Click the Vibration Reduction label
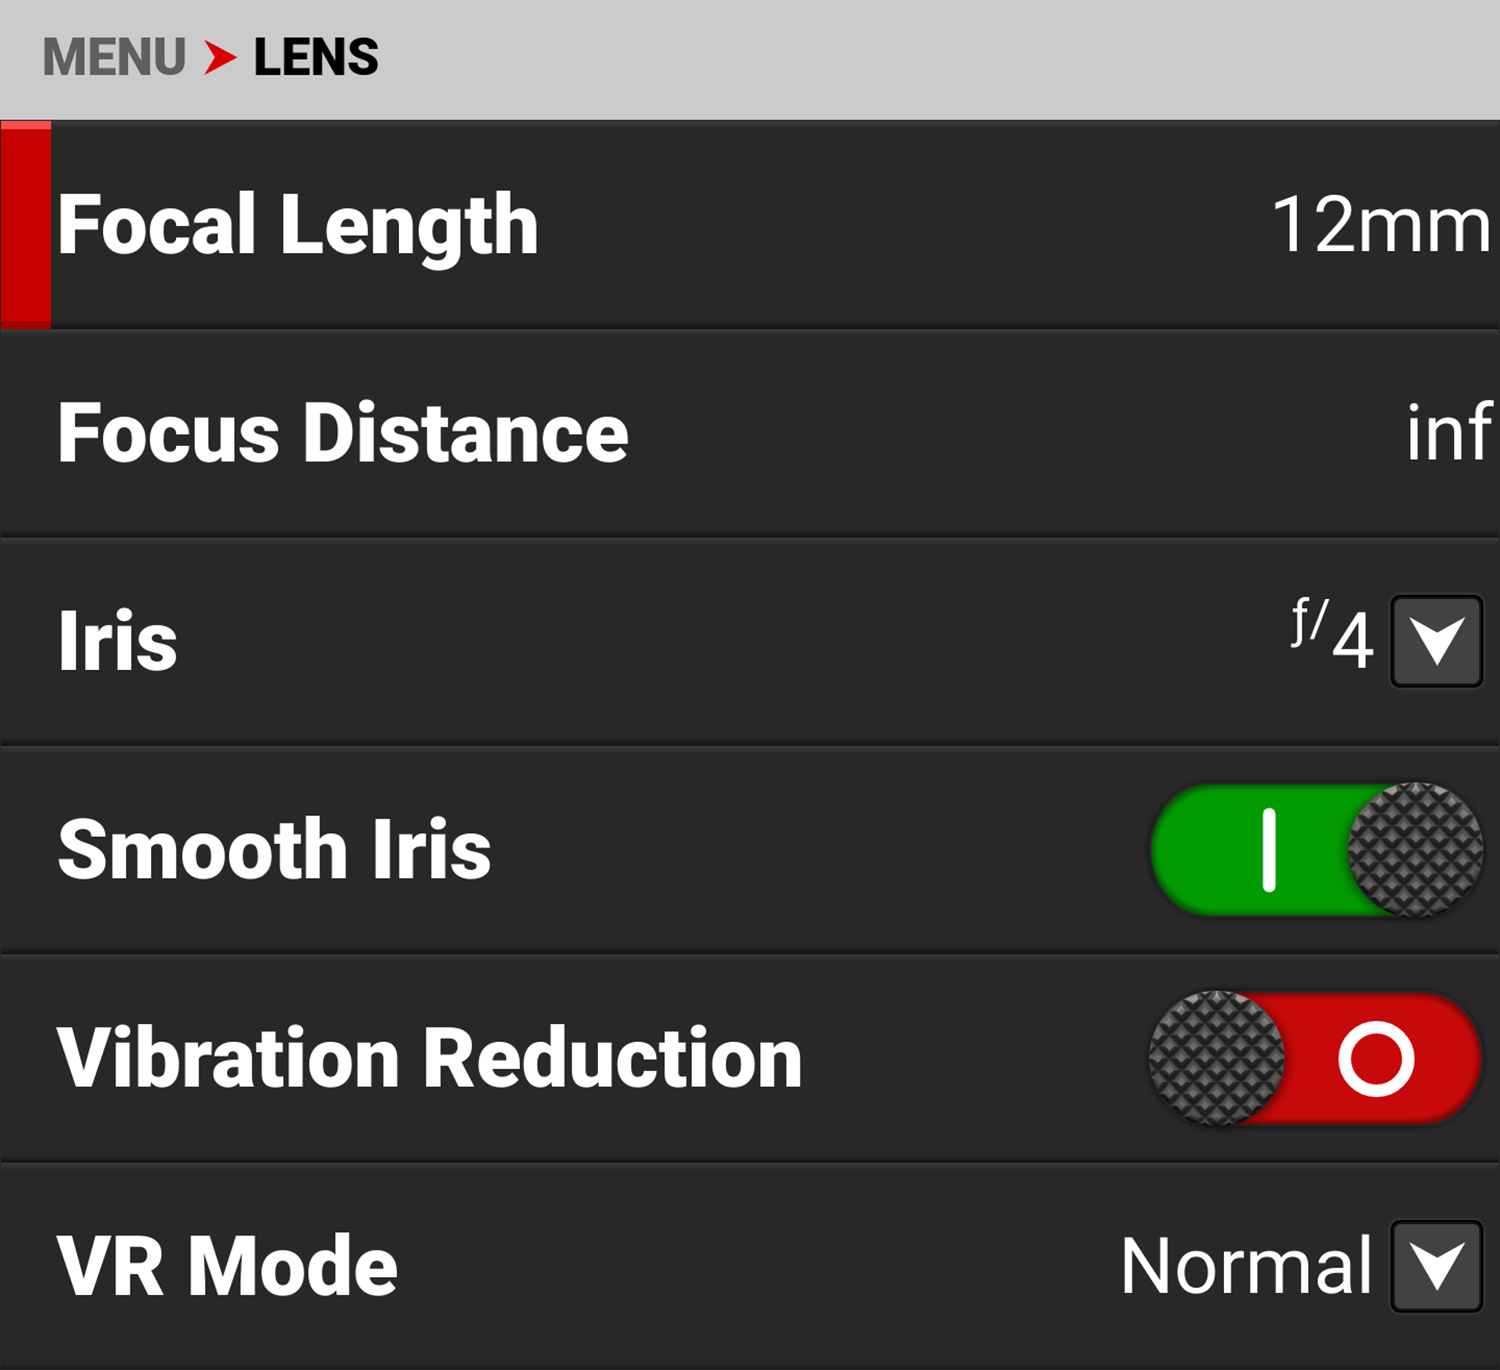 (428, 1058)
